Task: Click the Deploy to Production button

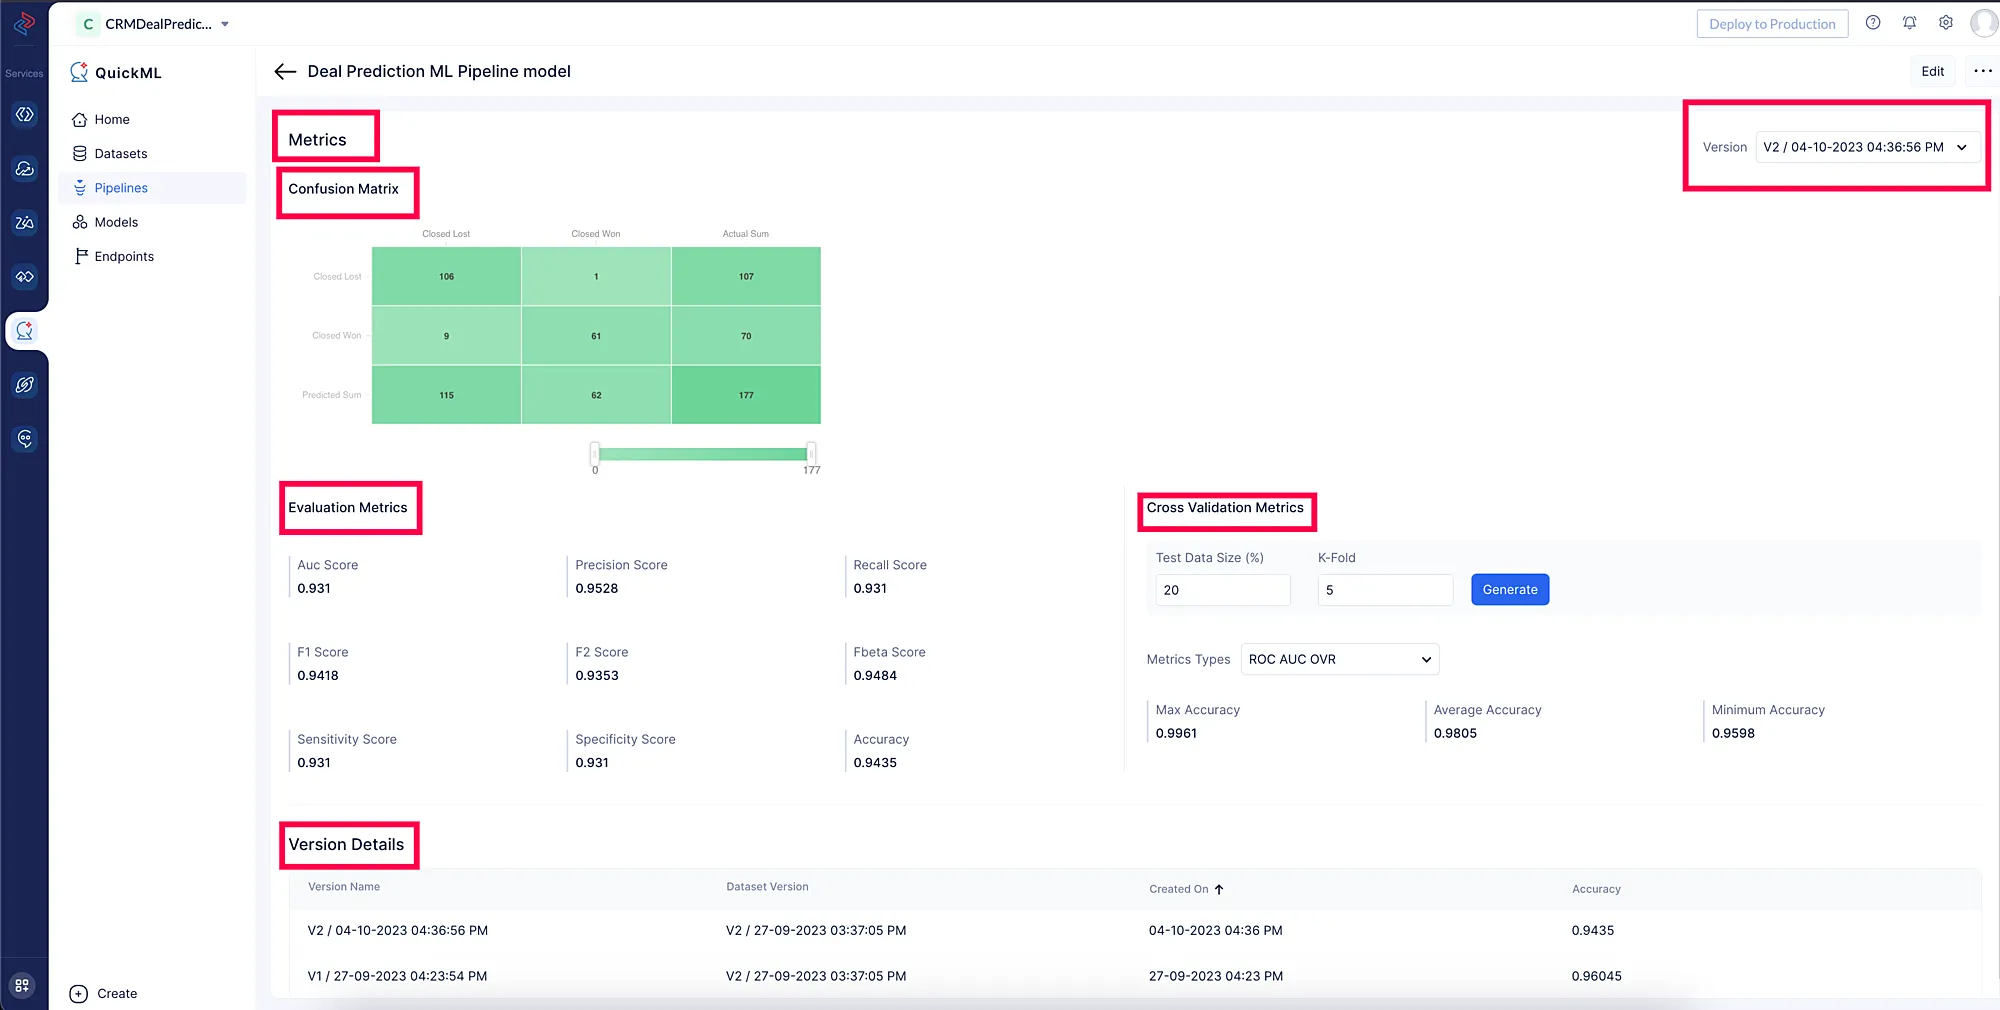Action: (x=1772, y=23)
